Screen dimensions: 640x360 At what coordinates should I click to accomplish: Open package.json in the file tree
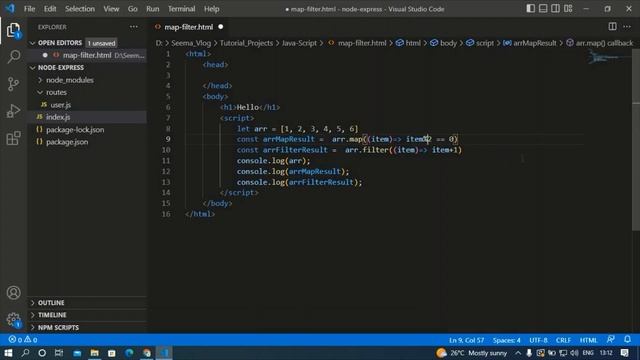[x=67, y=142]
